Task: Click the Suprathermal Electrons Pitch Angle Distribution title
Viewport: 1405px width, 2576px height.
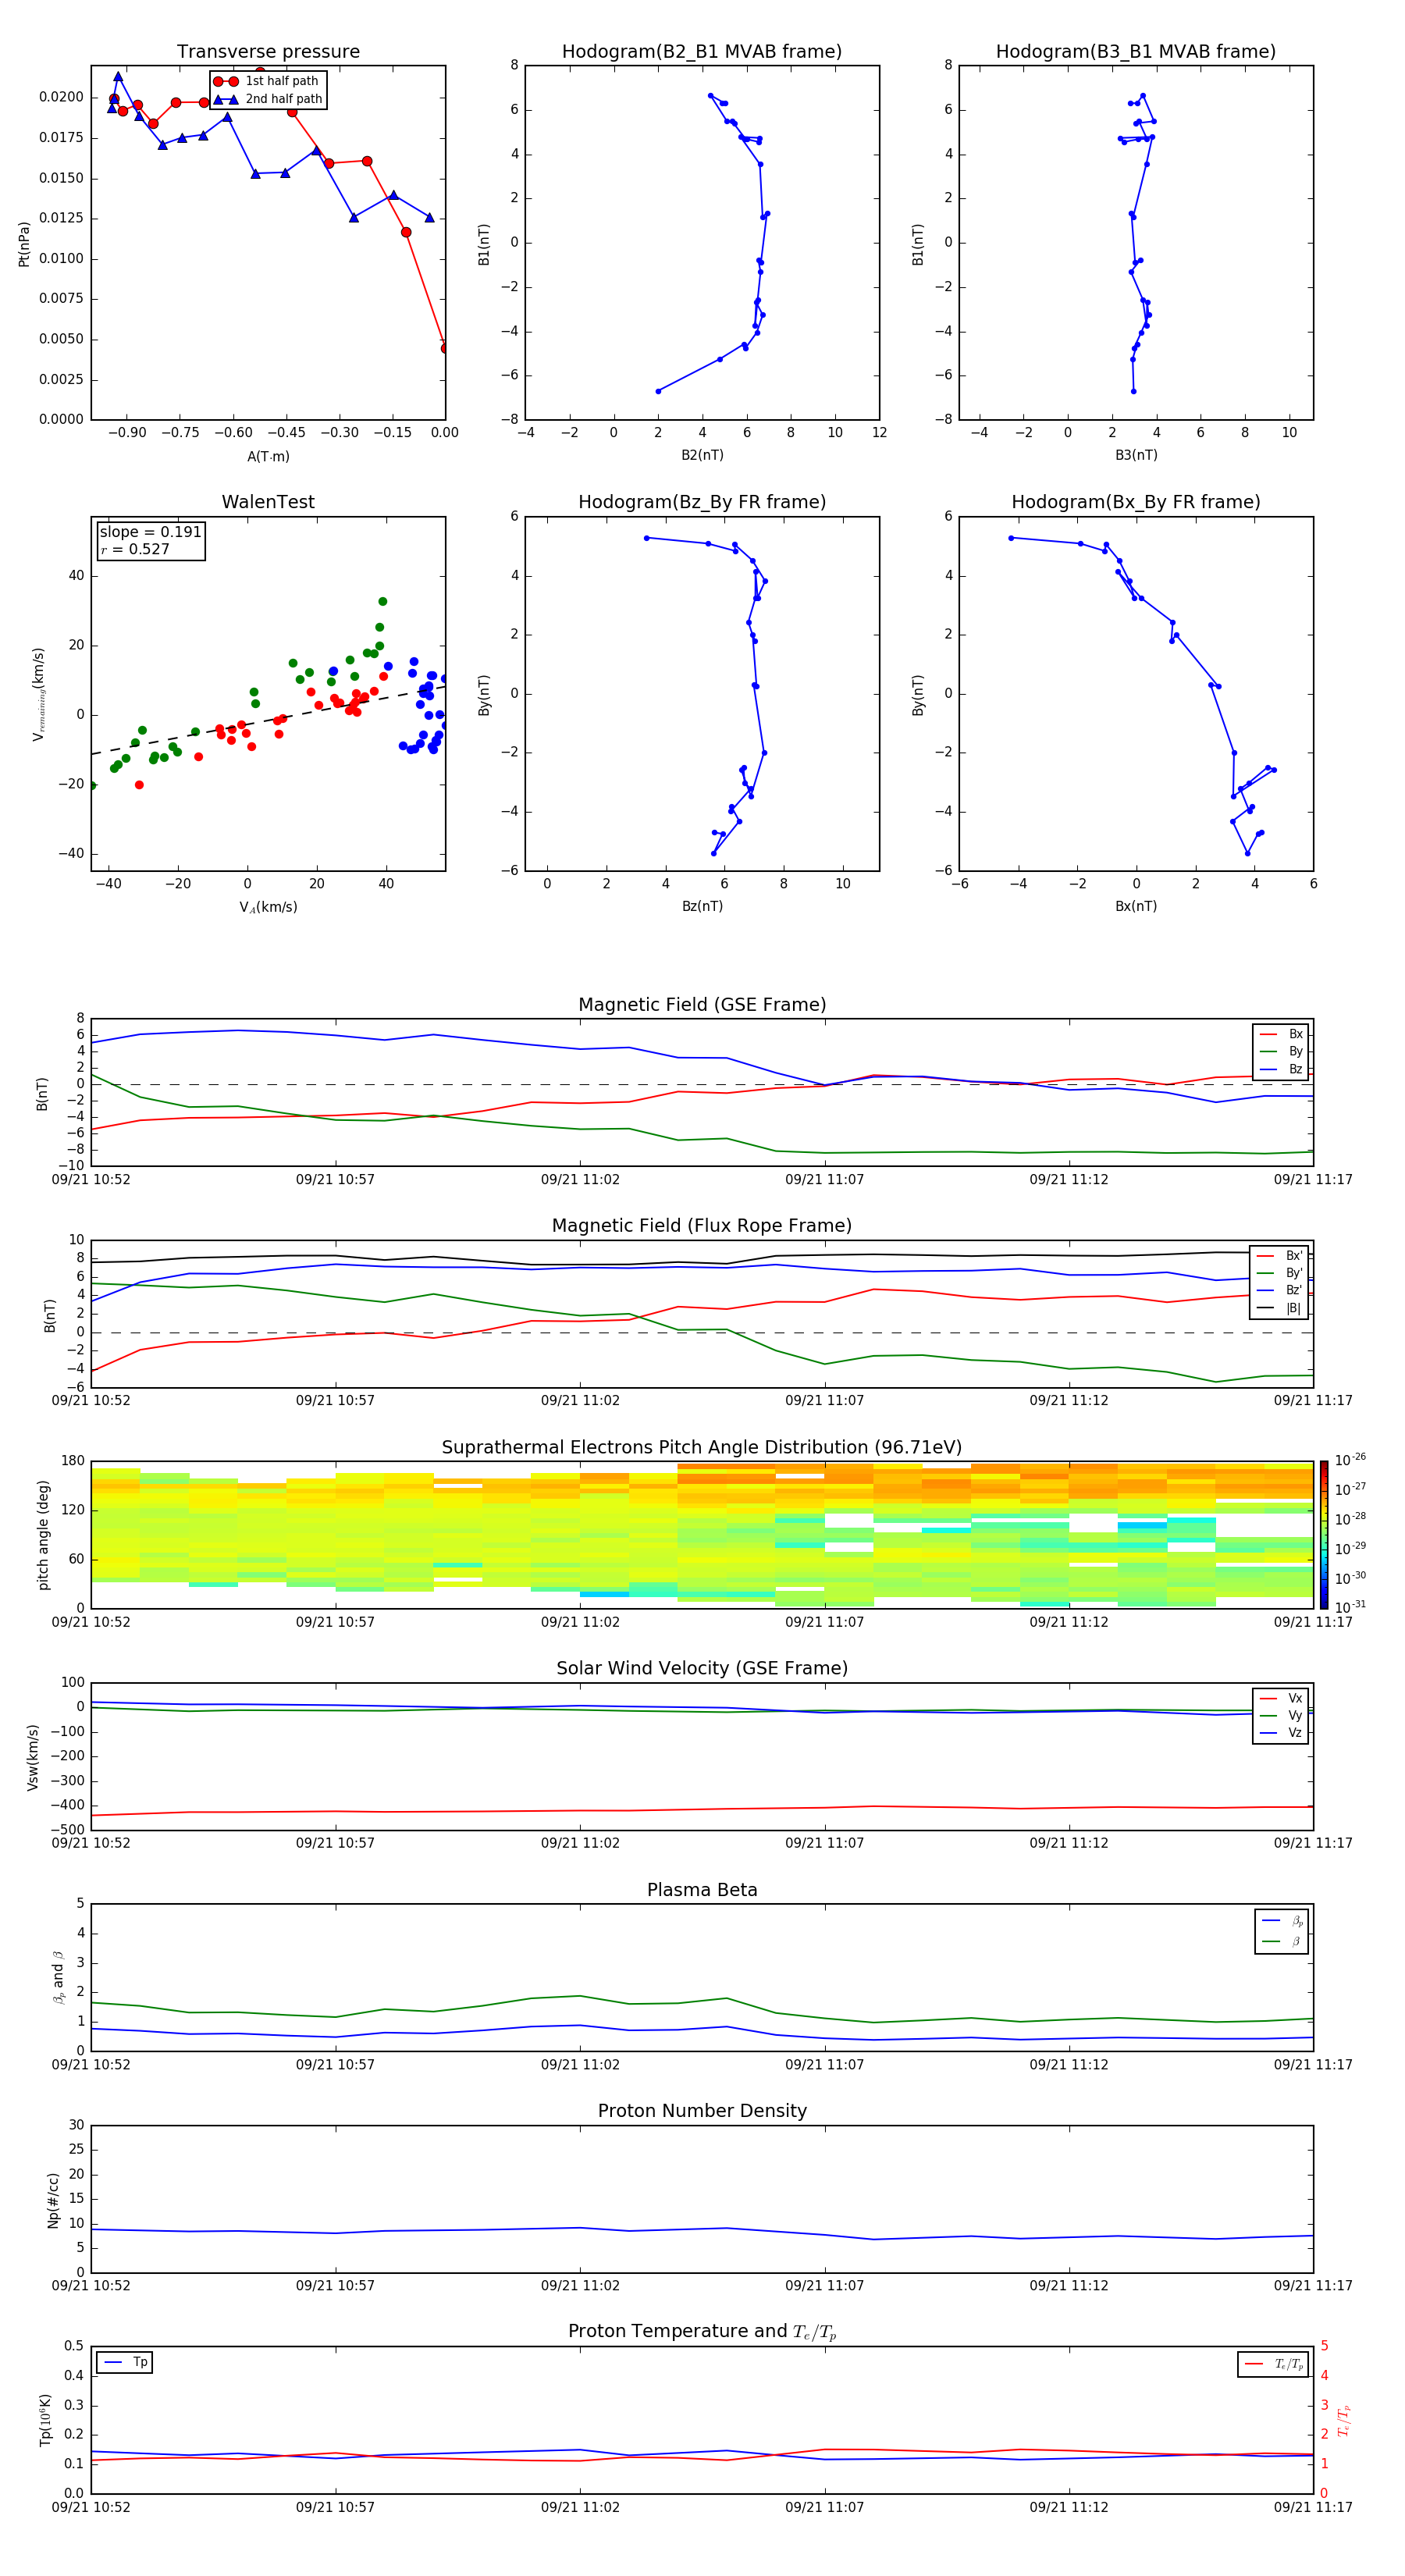Action: click(702, 1448)
